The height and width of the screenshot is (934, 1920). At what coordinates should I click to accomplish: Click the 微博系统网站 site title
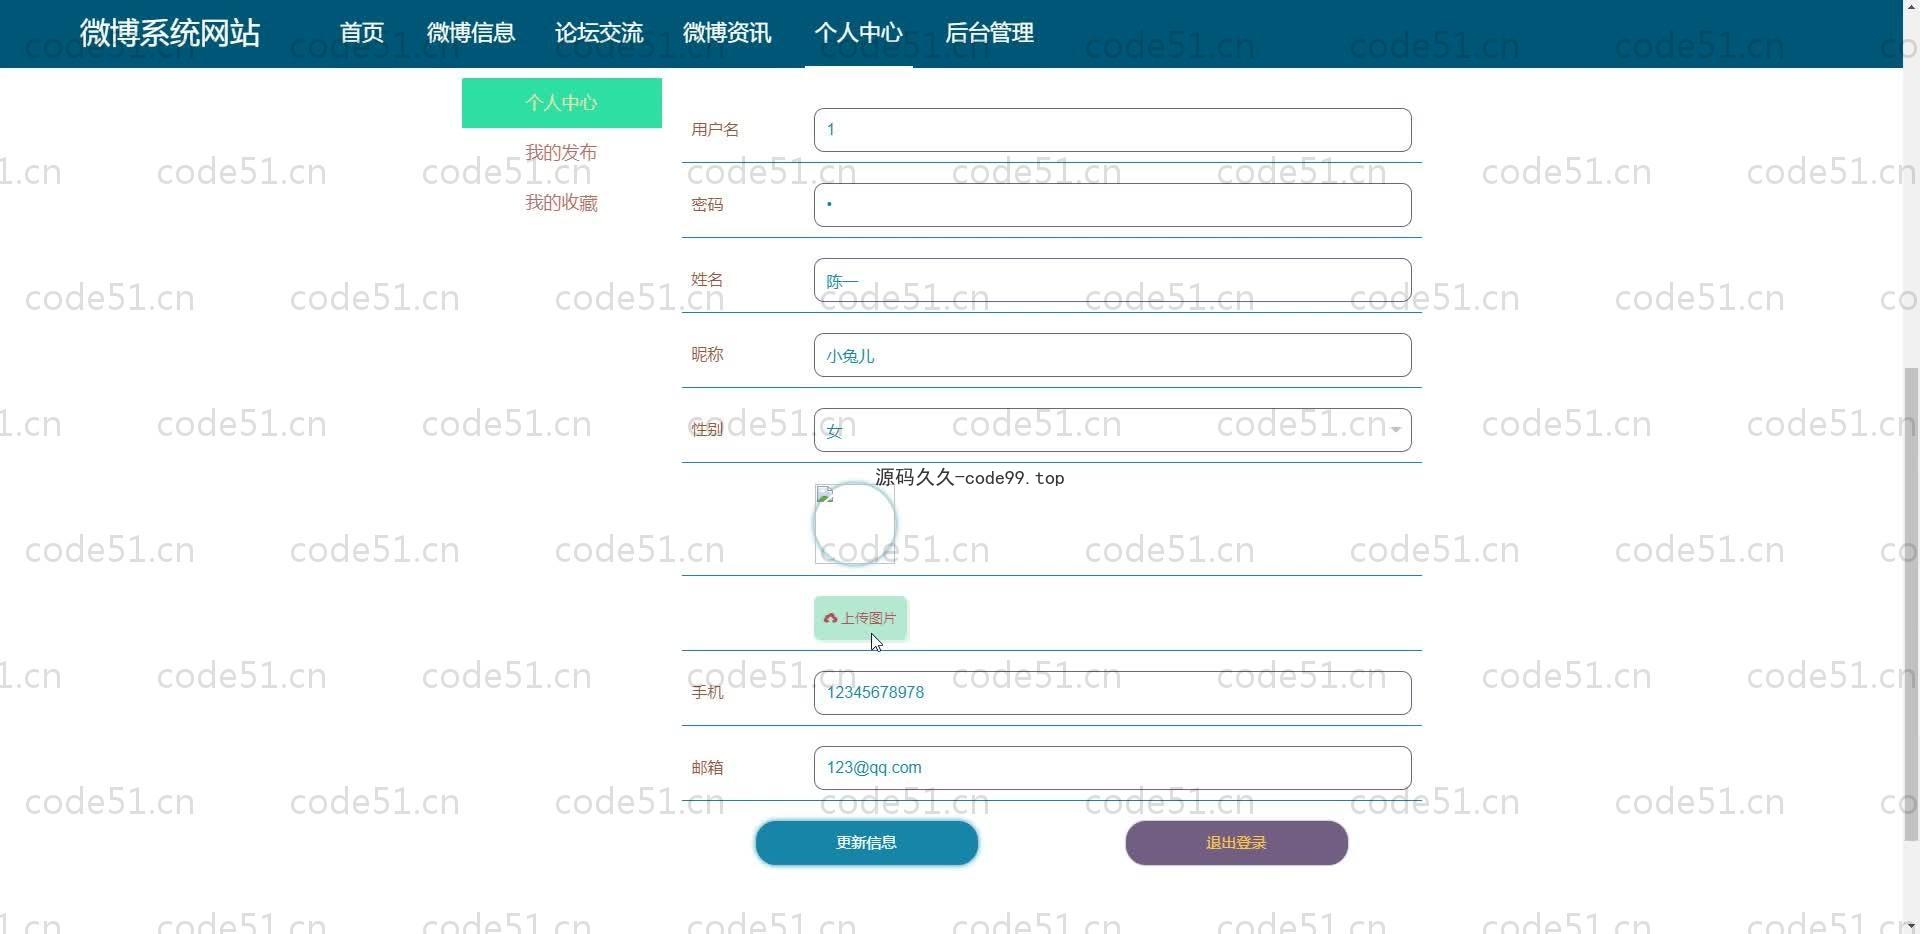[170, 33]
